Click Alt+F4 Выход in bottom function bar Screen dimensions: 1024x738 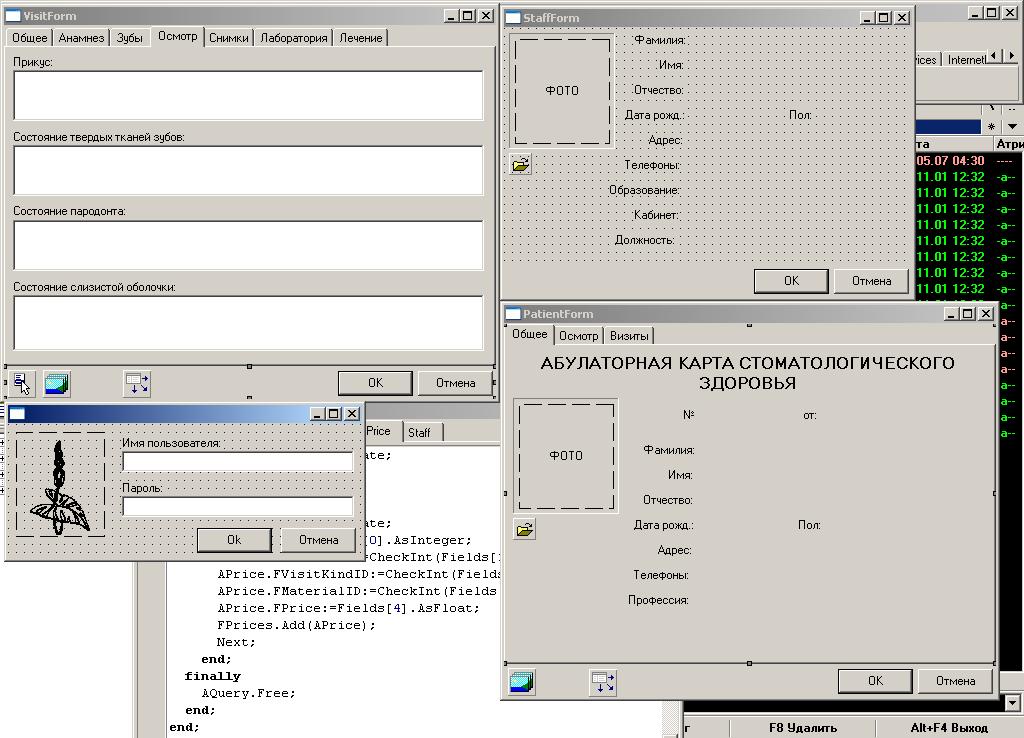coord(949,728)
